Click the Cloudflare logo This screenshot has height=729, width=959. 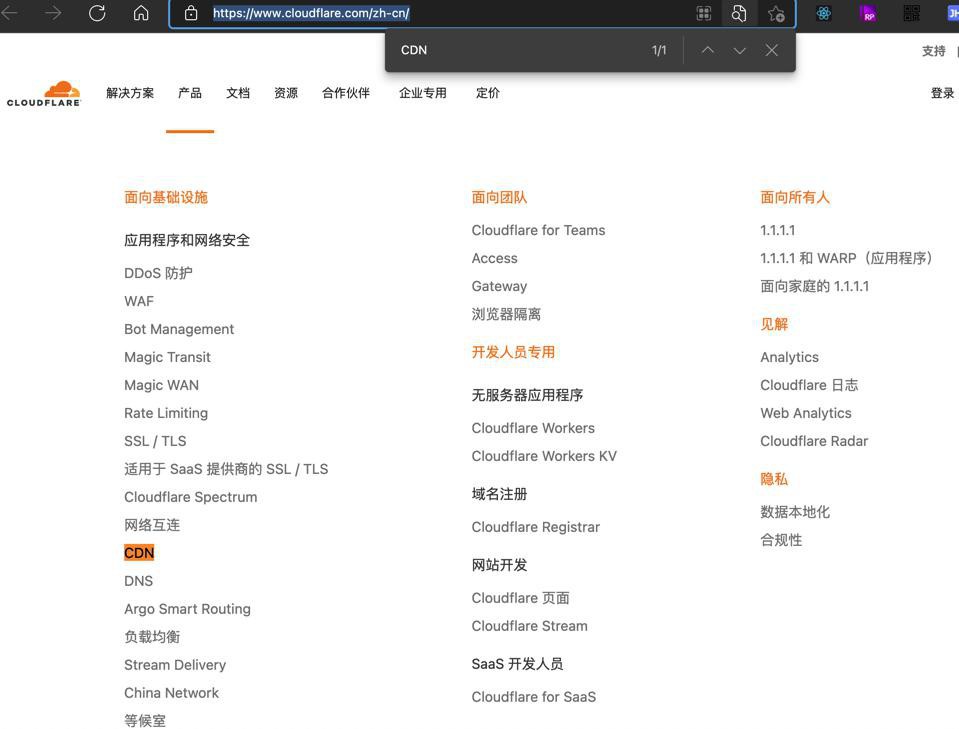pyautogui.click(x=44, y=94)
